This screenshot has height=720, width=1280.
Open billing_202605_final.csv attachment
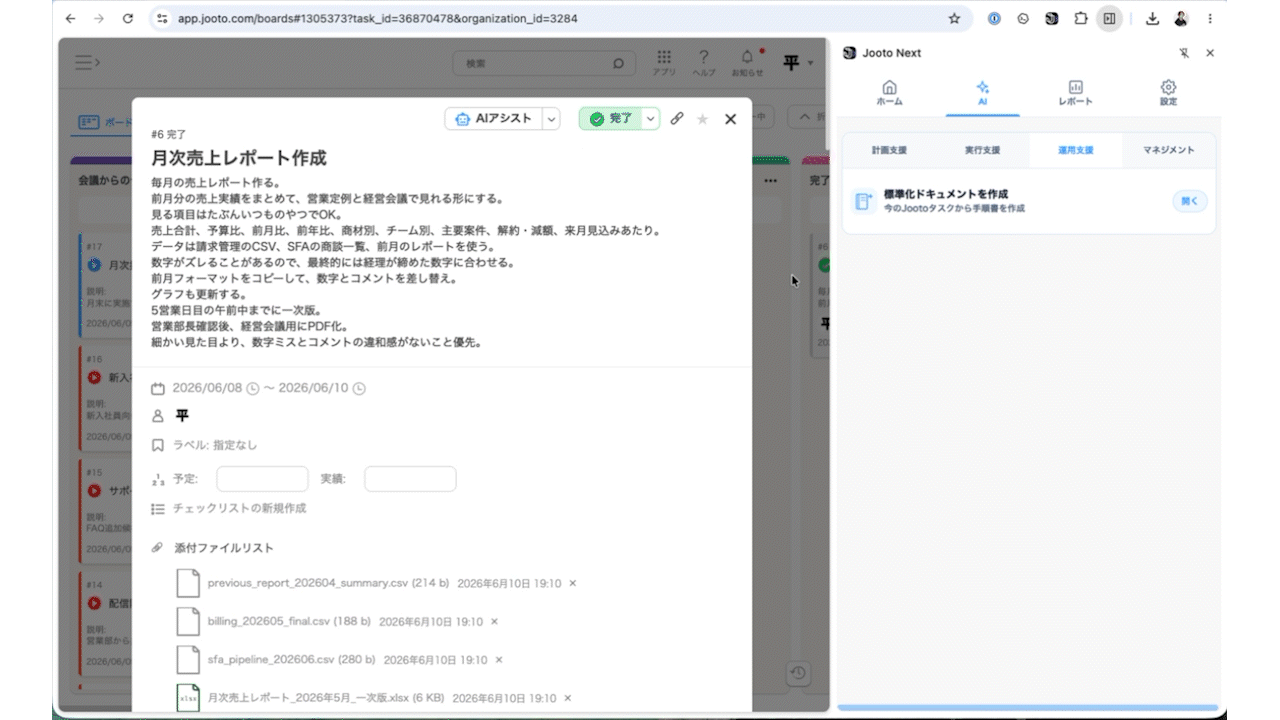pos(288,621)
